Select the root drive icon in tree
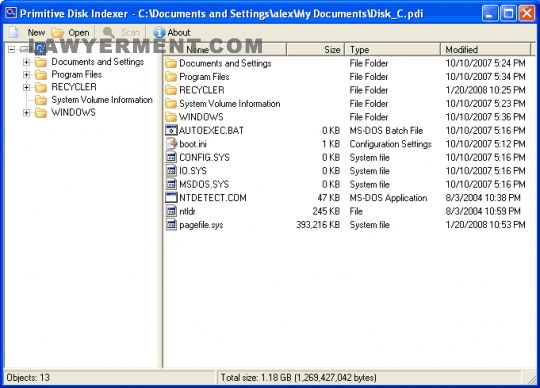Image resolution: width=540 pixels, height=388 pixels. (40, 49)
